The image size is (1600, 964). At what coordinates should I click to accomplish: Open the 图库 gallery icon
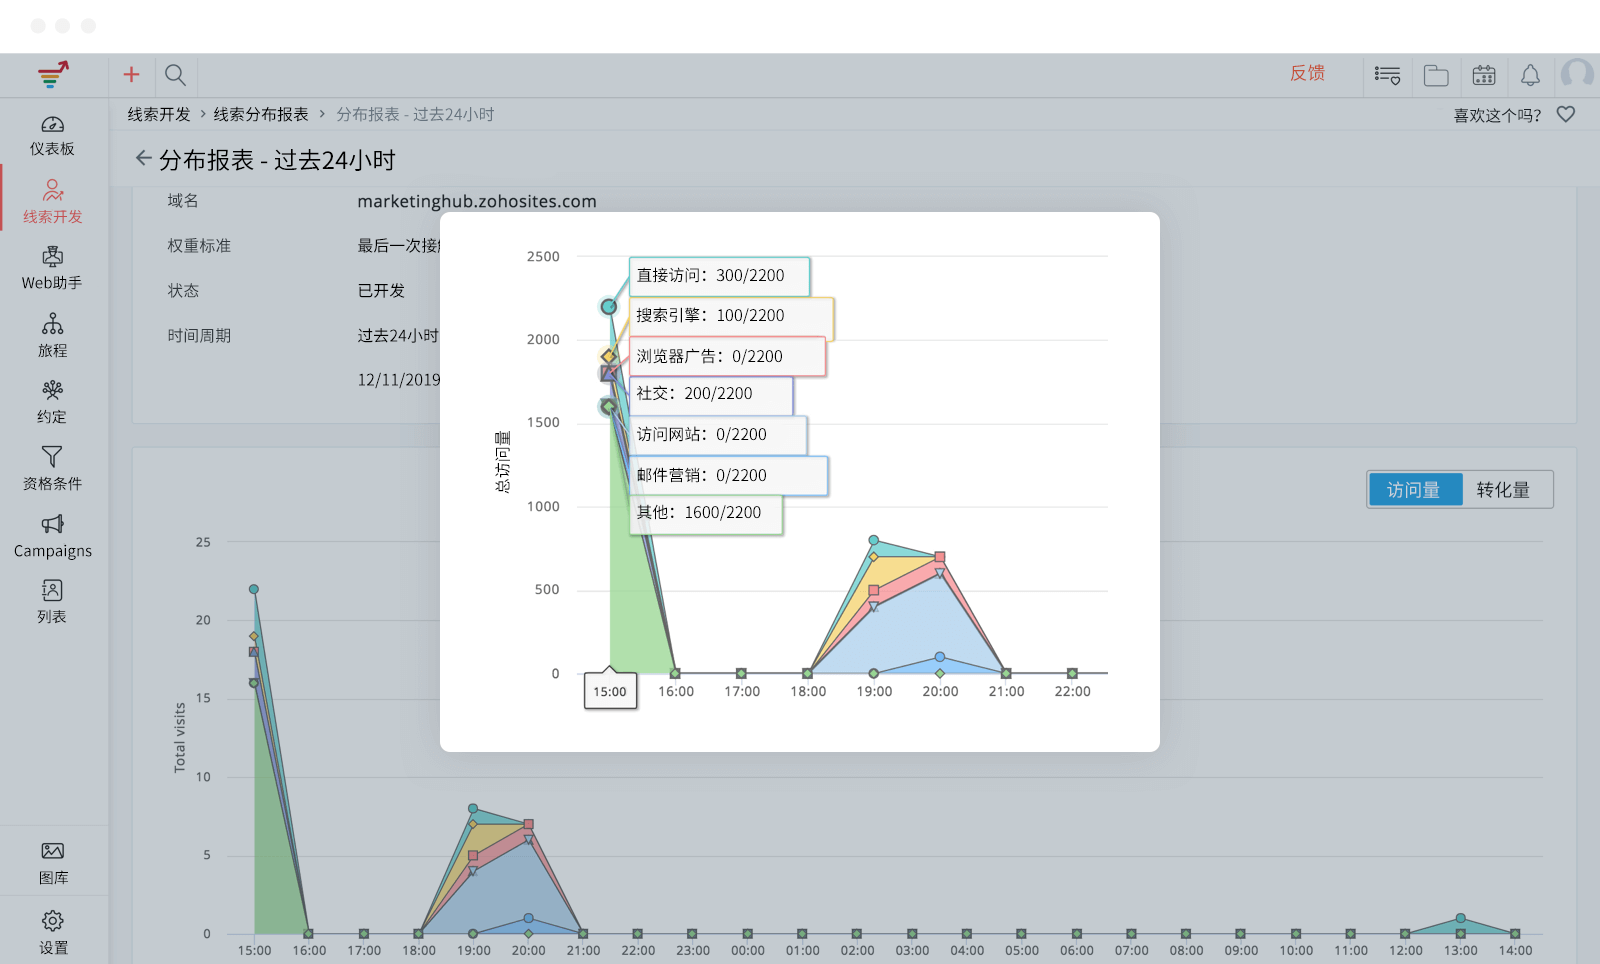pos(52,851)
